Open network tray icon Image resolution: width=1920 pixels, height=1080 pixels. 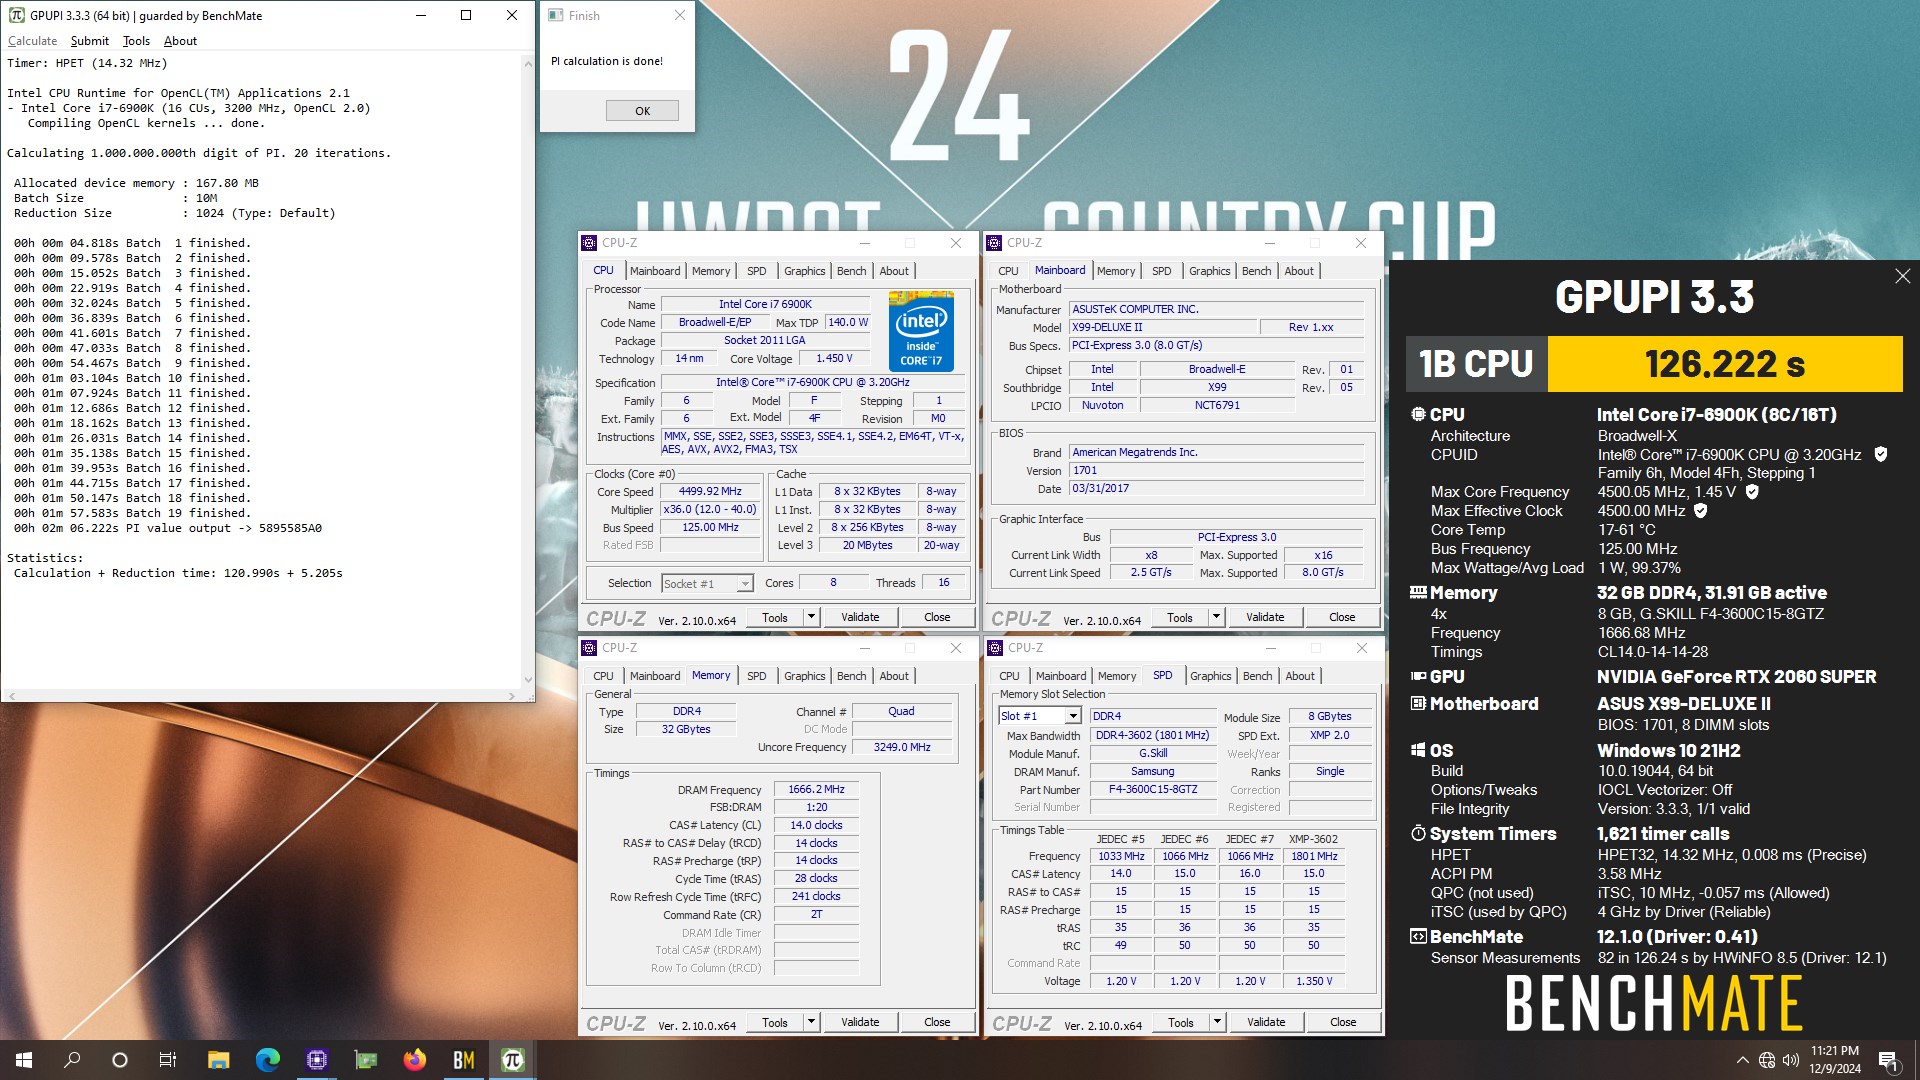pyautogui.click(x=1767, y=1060)
